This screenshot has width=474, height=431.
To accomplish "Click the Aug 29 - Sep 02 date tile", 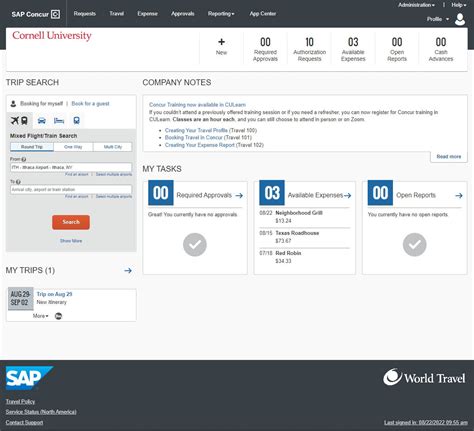I will (21, 298).
